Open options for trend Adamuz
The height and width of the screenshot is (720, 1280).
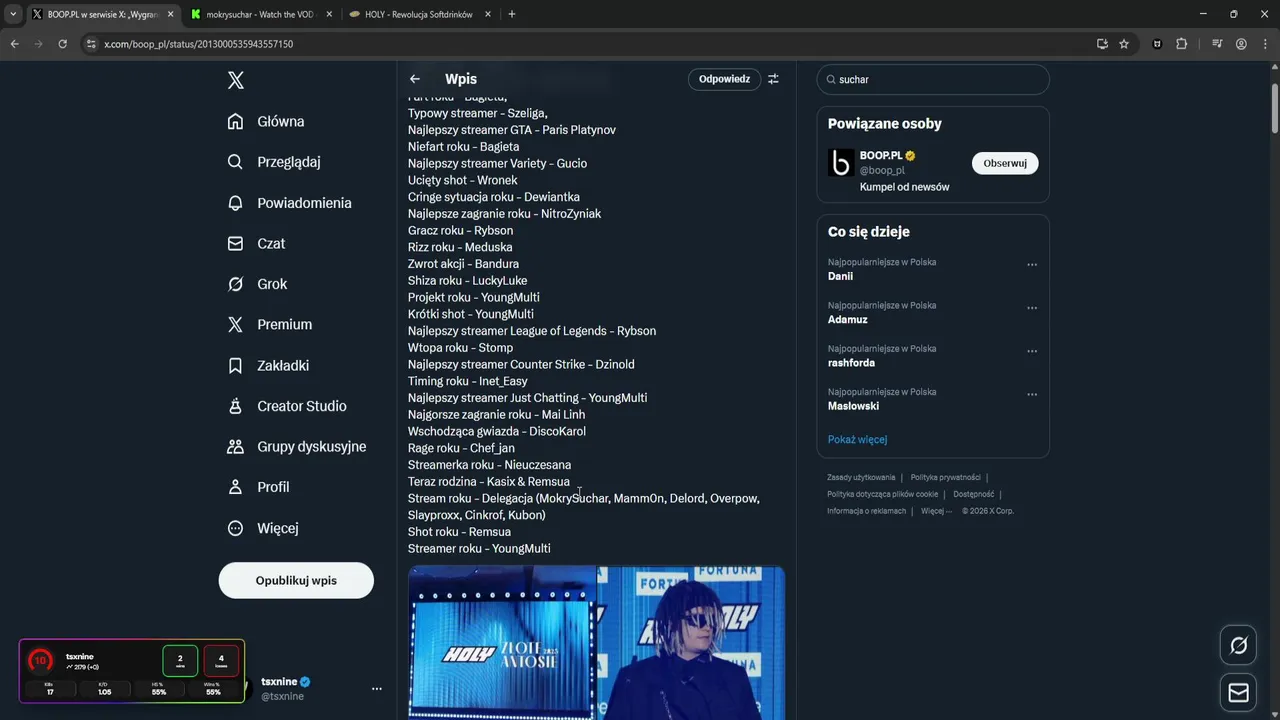pos(1032,308)
